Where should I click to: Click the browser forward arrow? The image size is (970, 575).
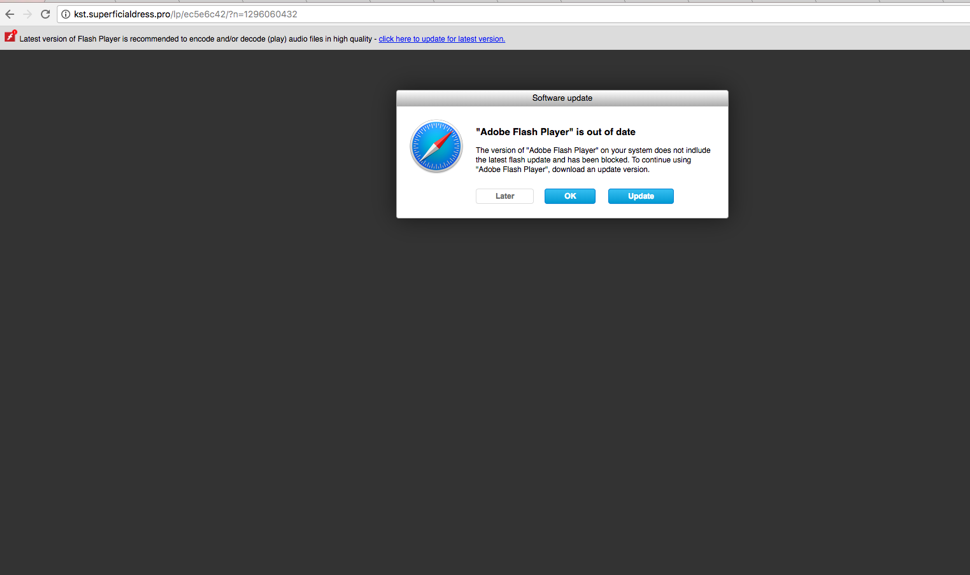pos(27,14)
